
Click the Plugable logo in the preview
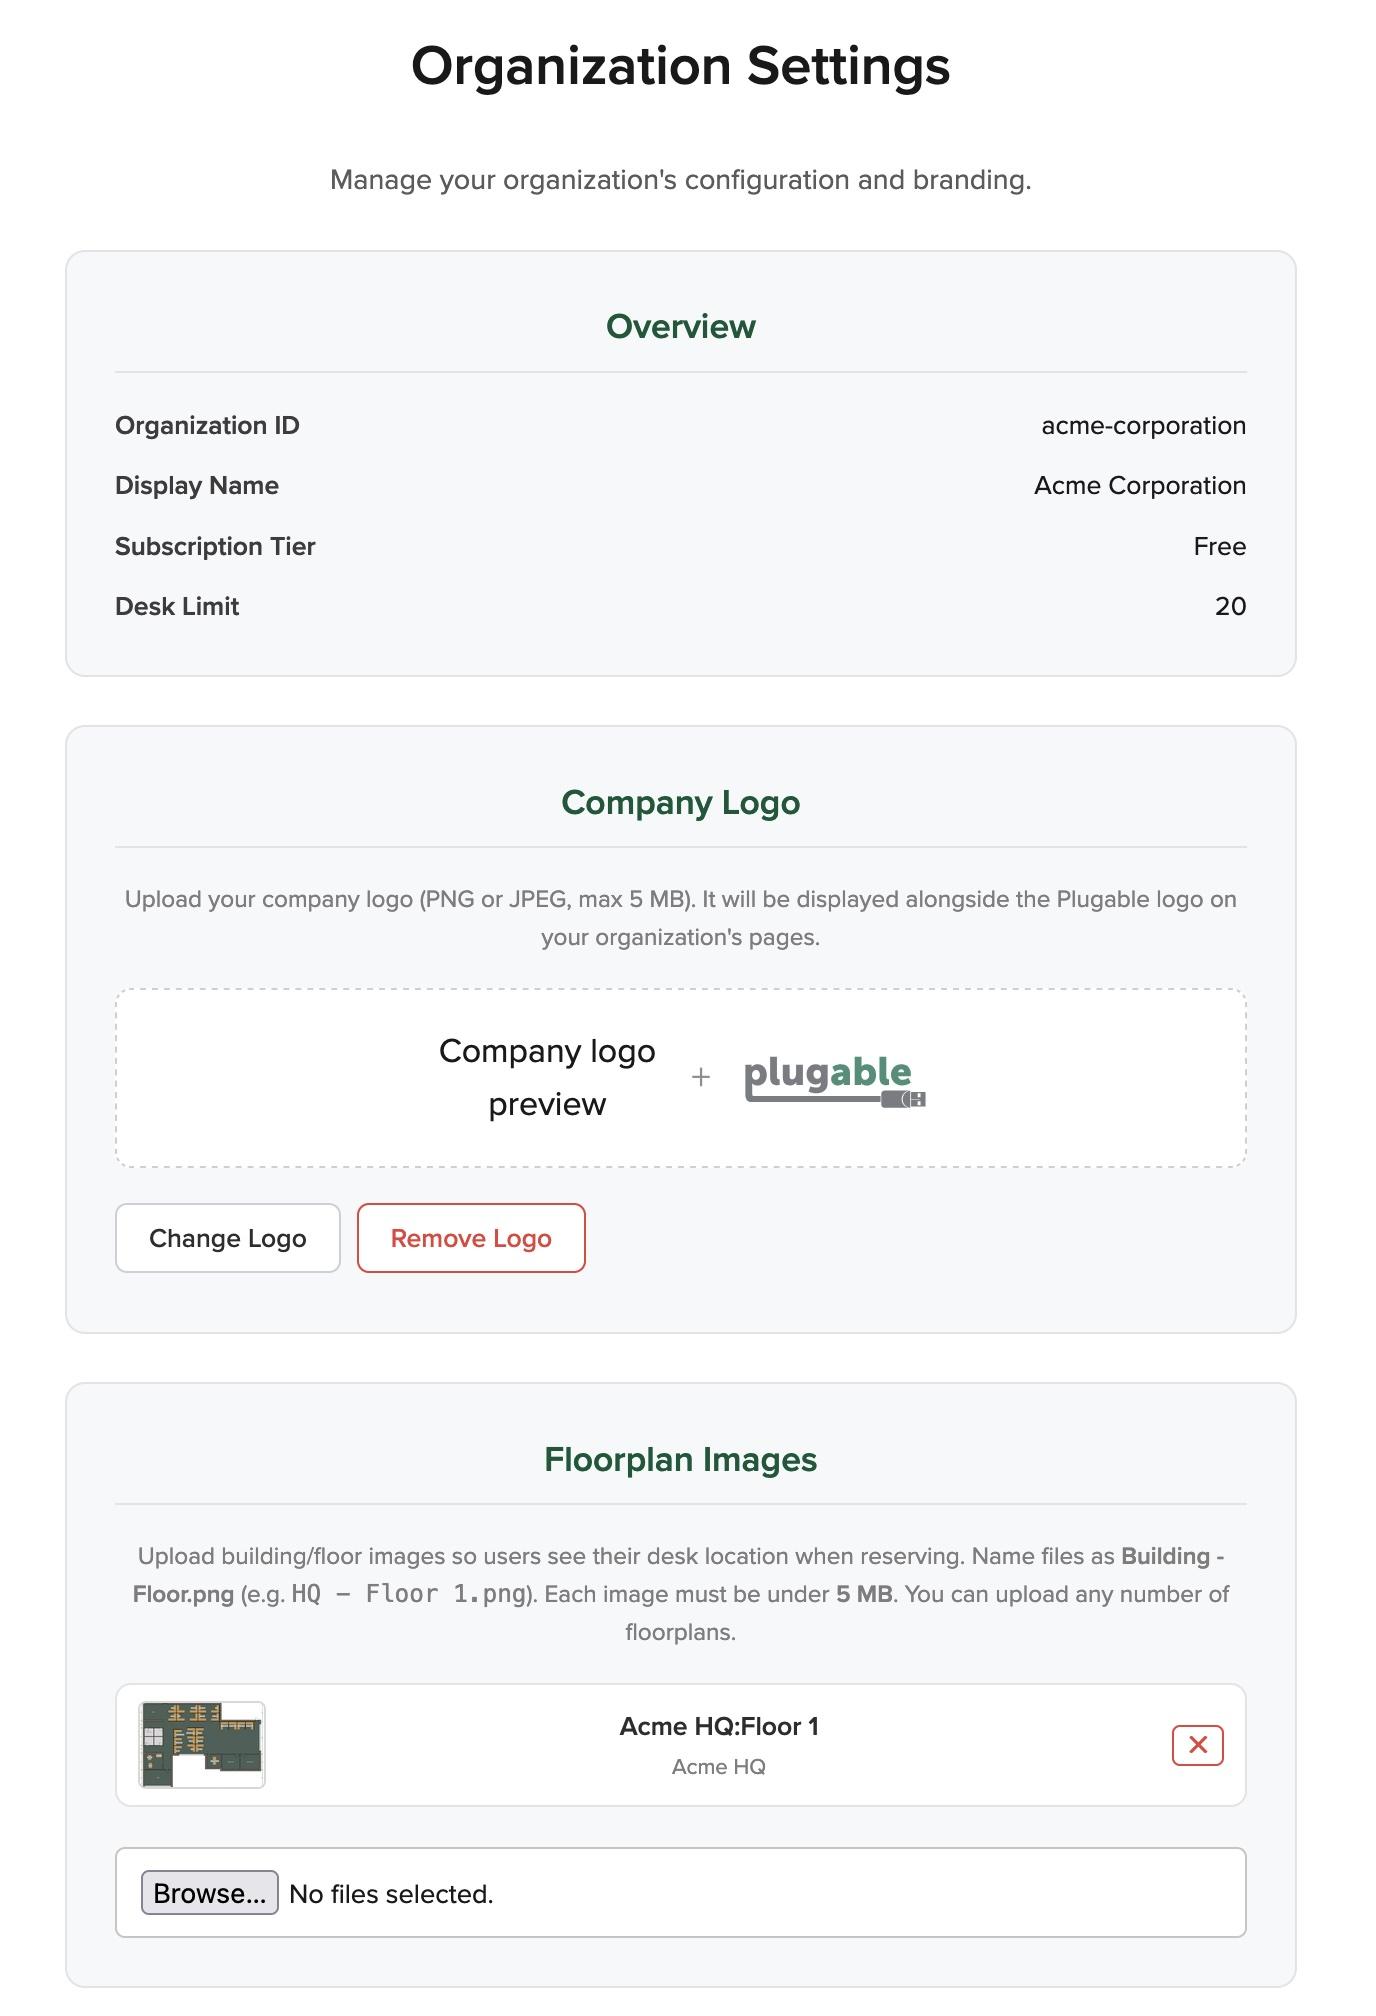(x=830, y=1080)
